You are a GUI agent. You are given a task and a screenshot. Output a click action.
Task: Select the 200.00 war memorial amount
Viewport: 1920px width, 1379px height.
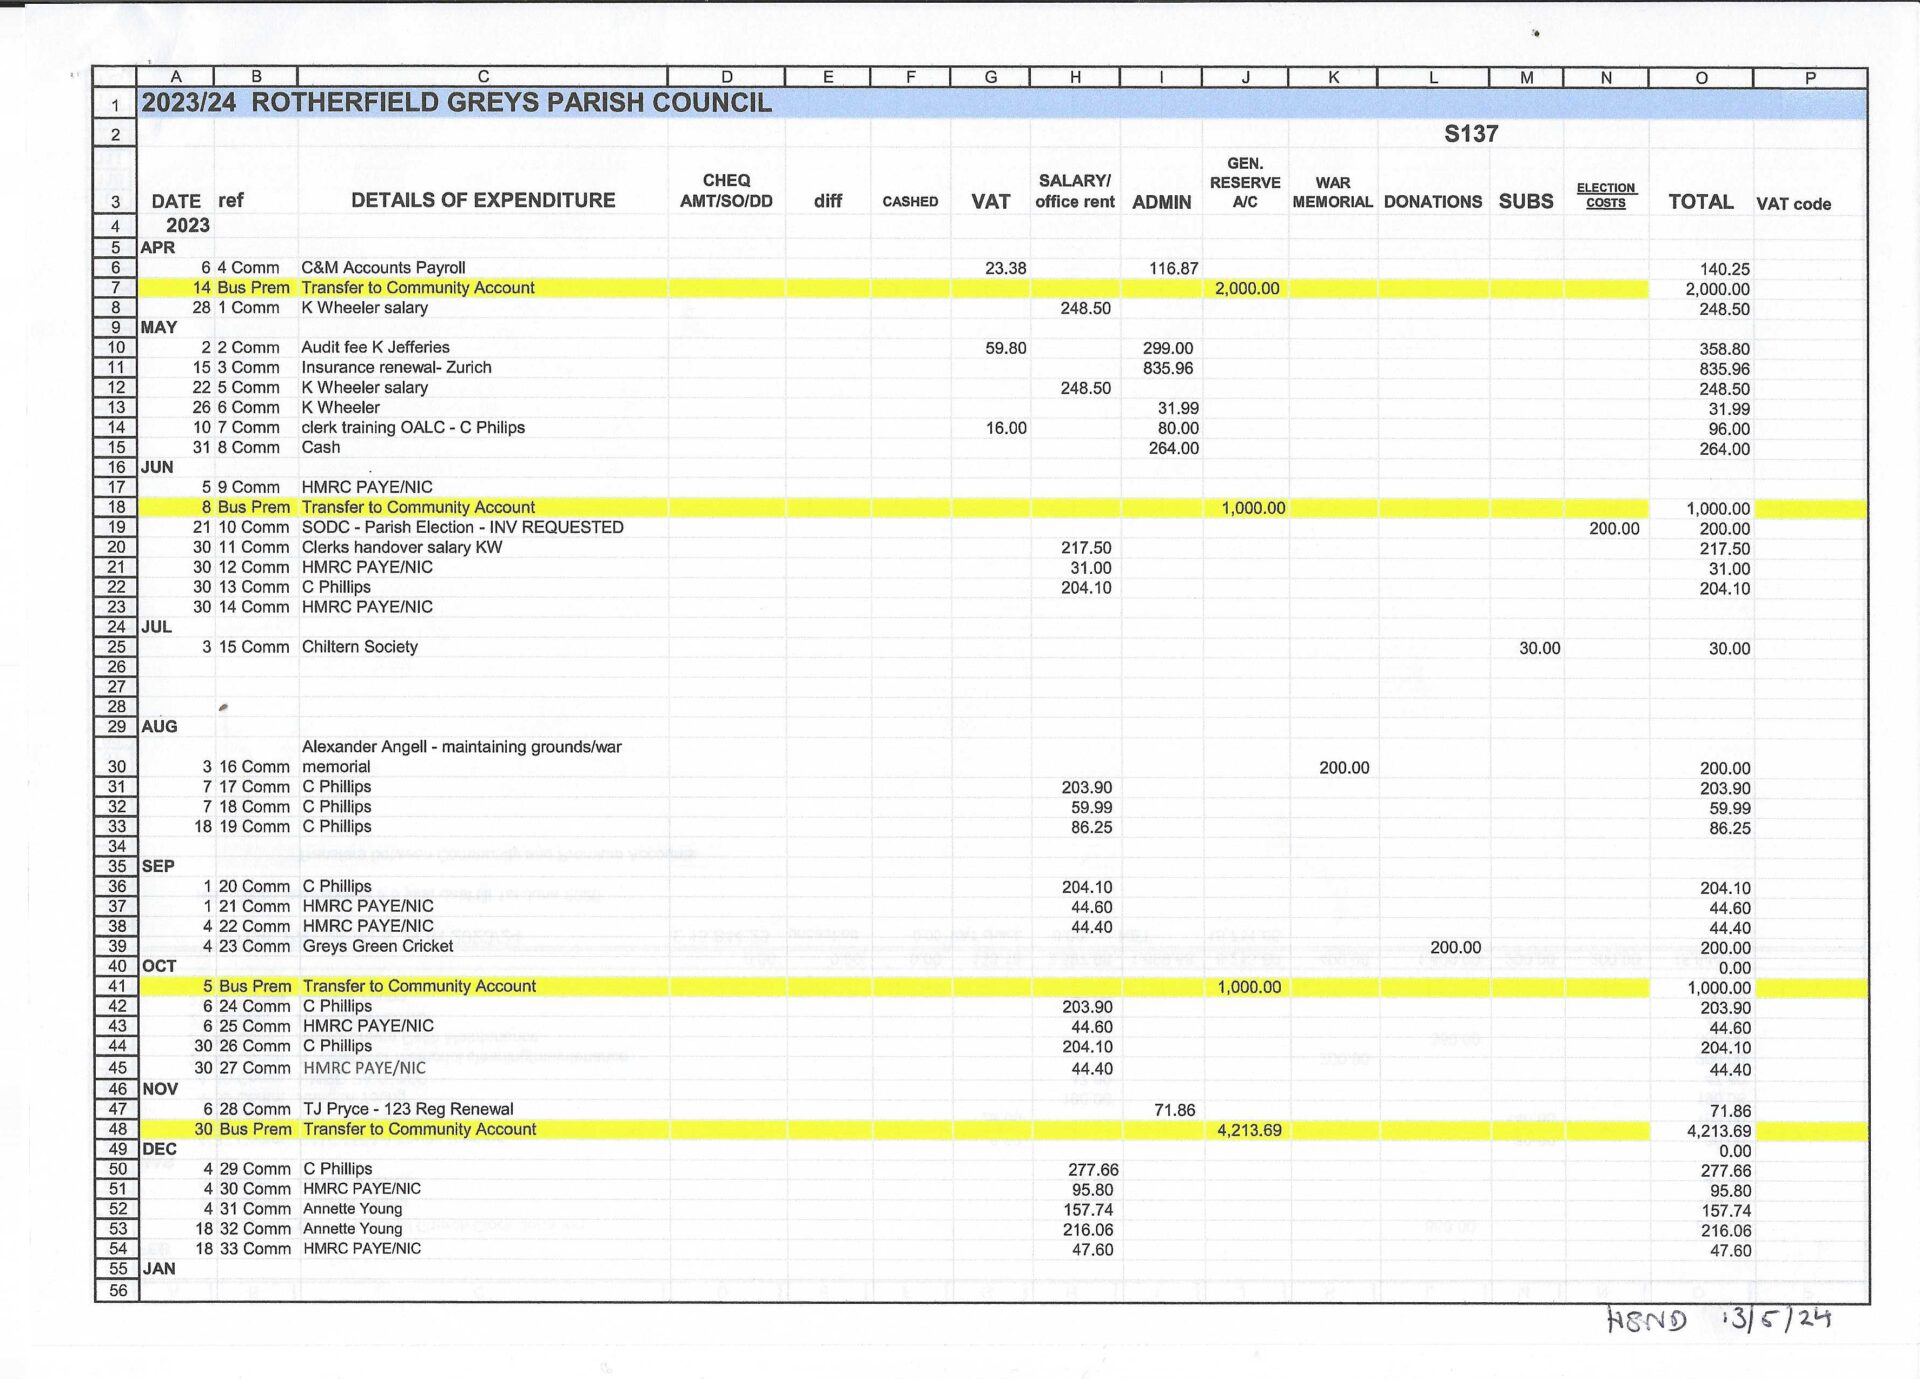(x=1343, y=768)
